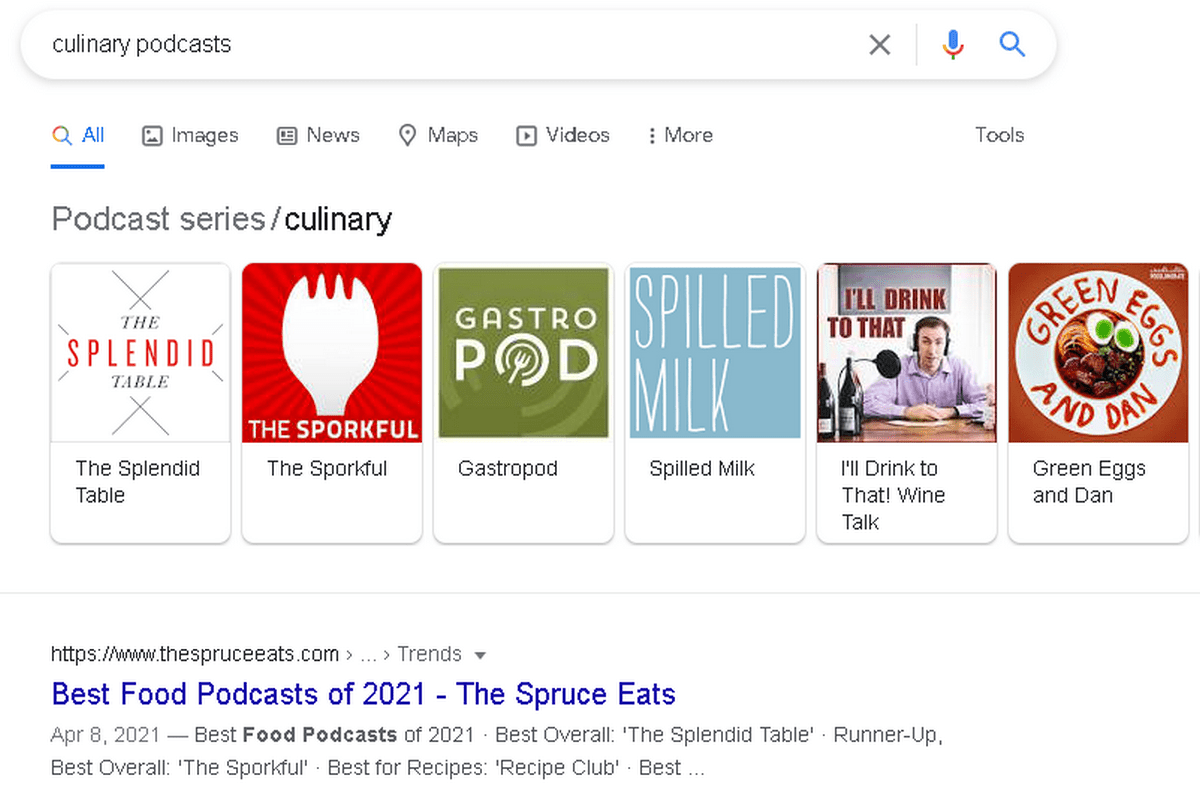Submit search with the magnifying glass icon
Viewport: 1200px width, 803px height.
pos(1012,44)
